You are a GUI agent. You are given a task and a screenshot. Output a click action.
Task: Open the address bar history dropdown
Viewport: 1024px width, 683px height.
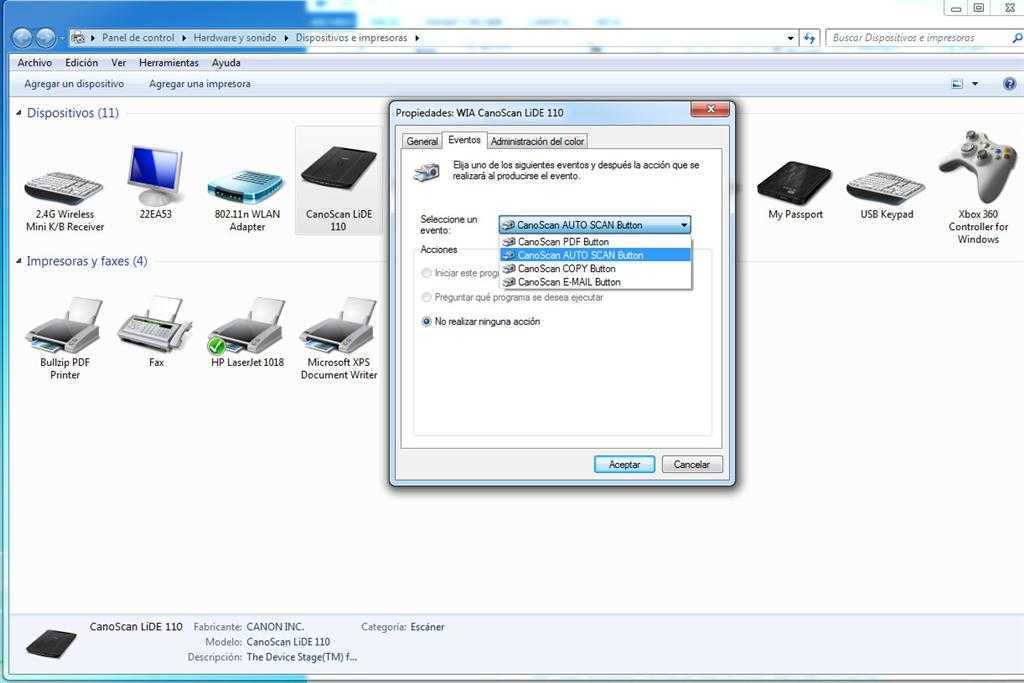coord(790,38)
